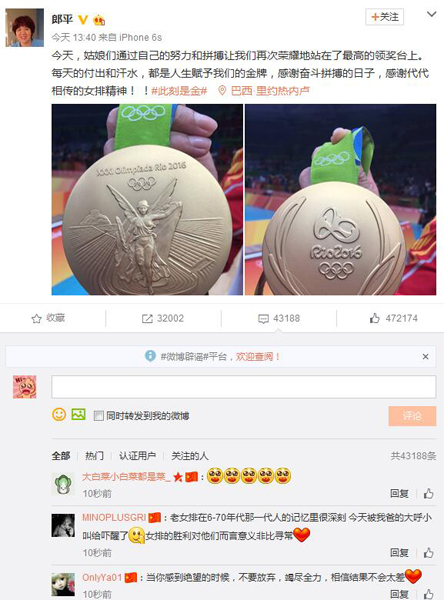Open comments via the 43188 speech-bubble icon
444x600 pixels.
click(263, 319)
